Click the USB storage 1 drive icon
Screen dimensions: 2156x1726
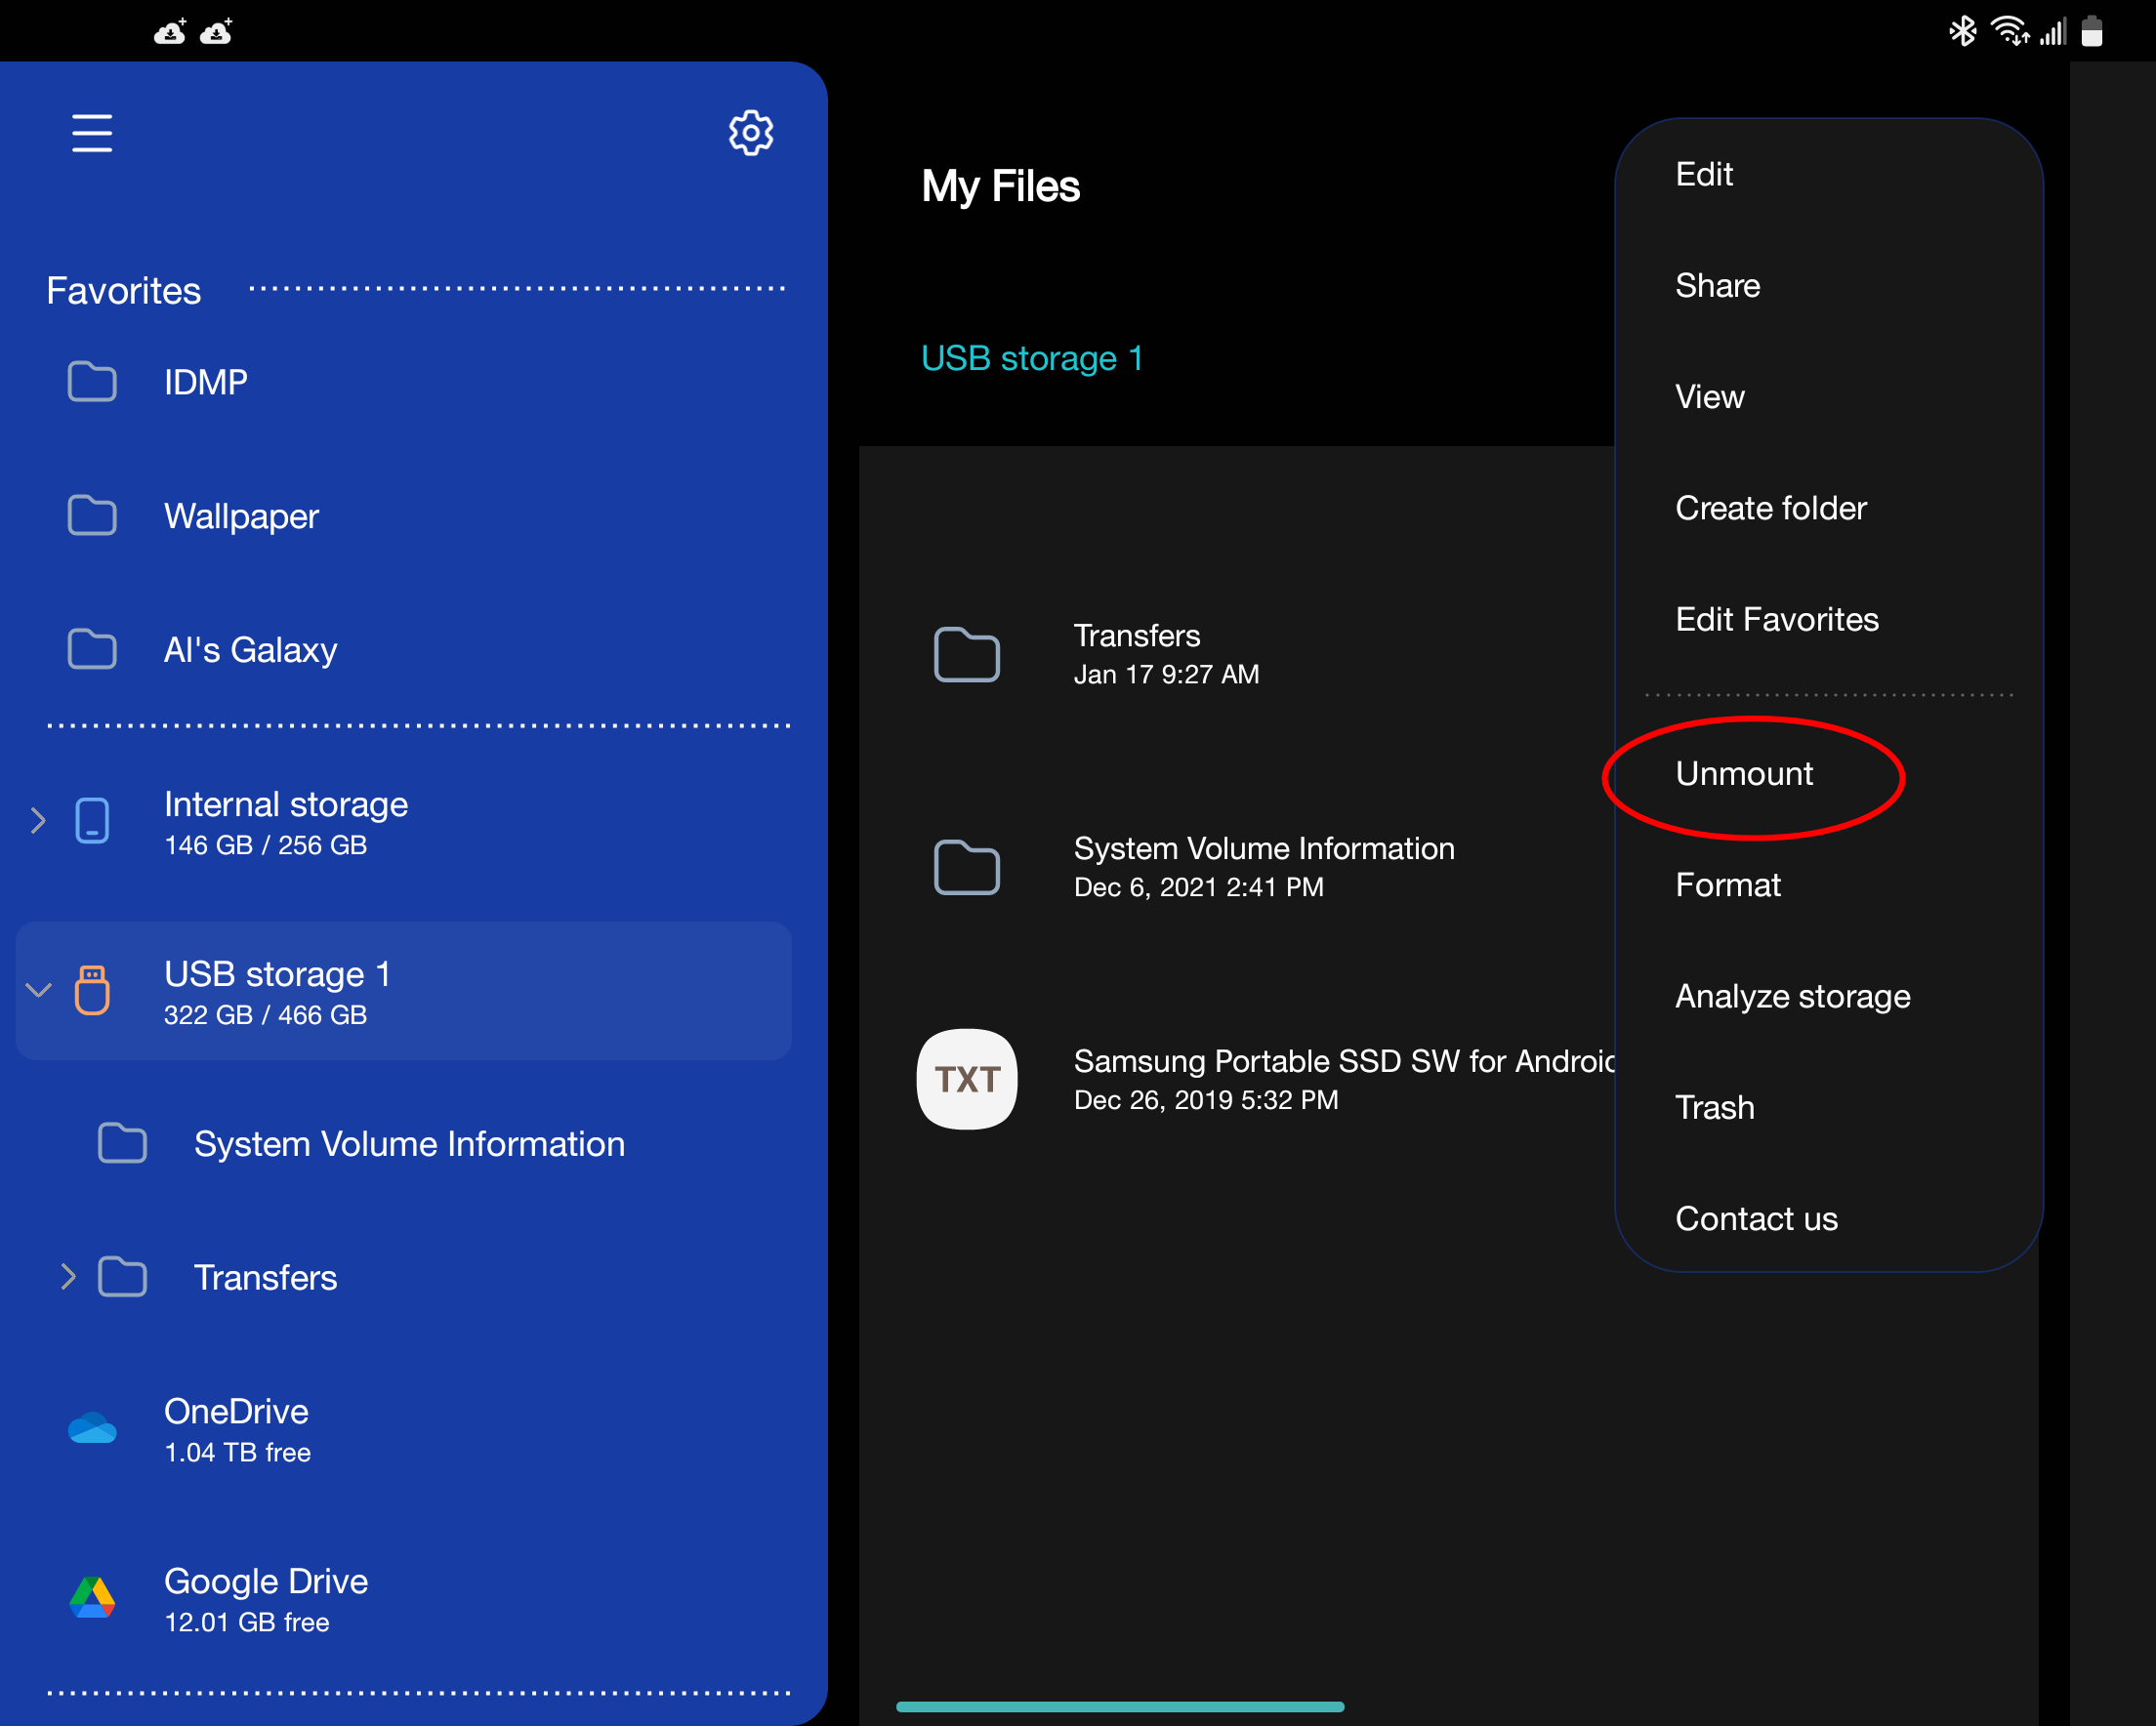point(92,990)
